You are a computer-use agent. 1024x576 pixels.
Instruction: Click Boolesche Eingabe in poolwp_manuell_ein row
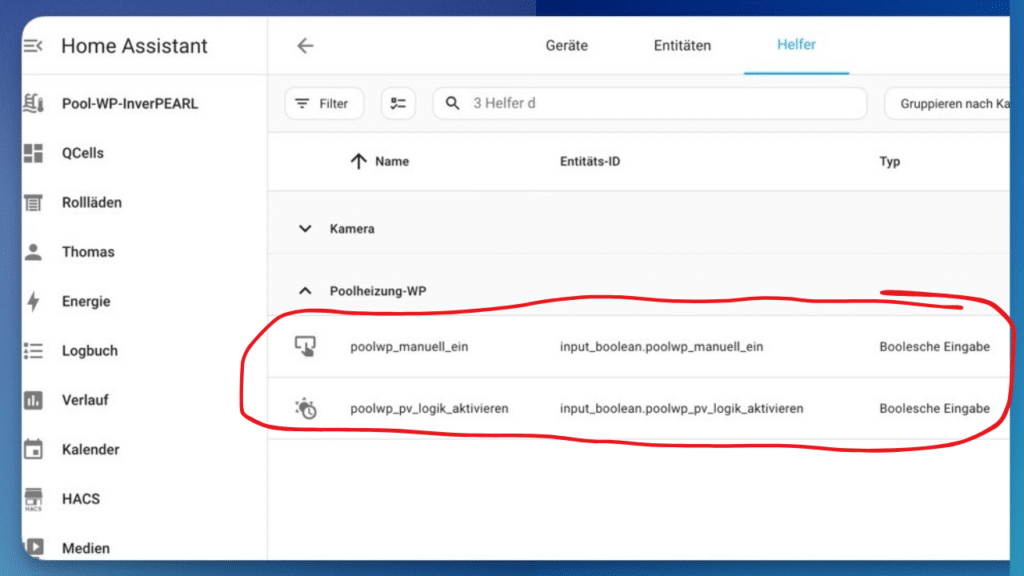click(x=935, y=347)
